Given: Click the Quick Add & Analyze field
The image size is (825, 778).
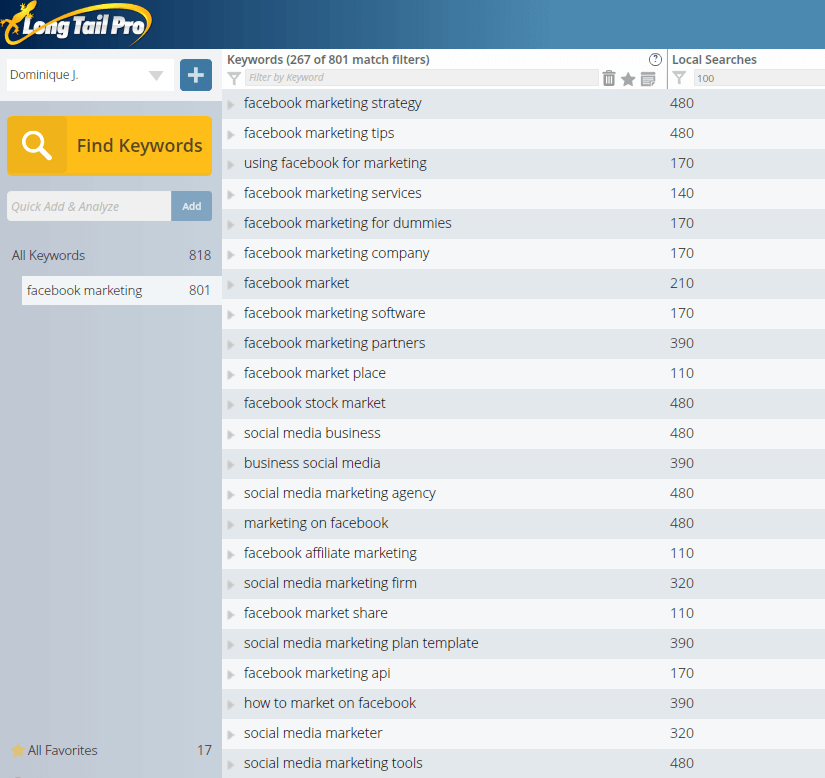Looking at the screenshot, I should 89,206.
